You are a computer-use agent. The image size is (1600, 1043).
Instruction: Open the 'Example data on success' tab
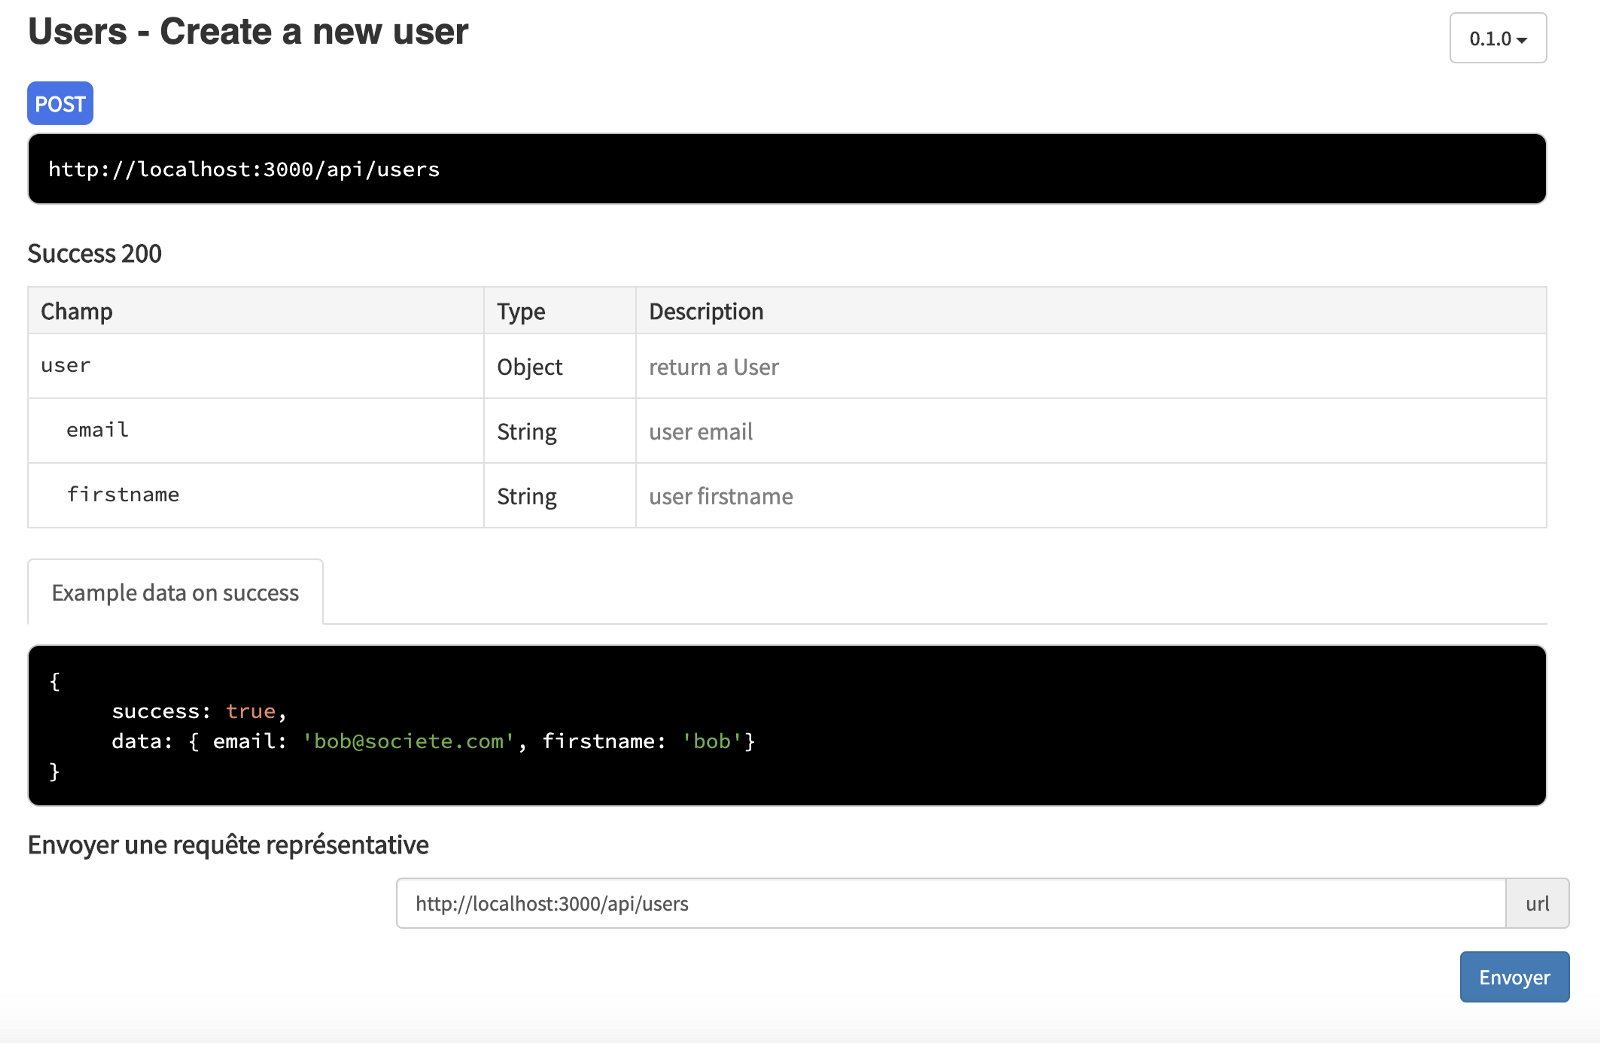[175, 592]
